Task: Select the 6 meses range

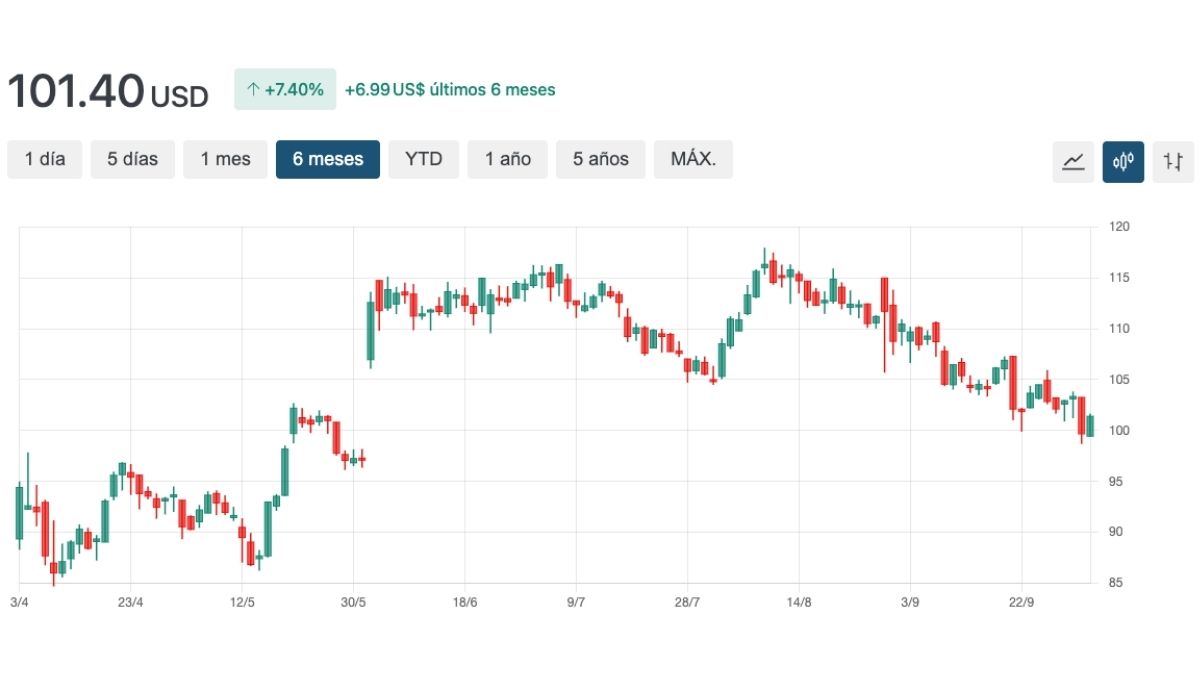Action: tap(328, 159)
